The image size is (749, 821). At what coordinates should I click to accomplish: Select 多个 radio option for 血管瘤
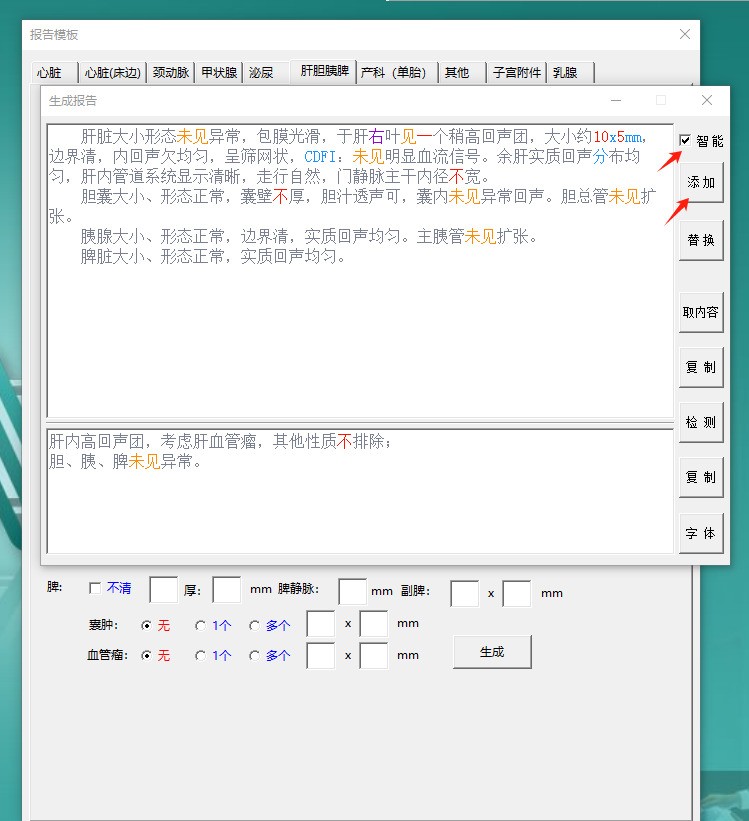(x=255, y=656)
